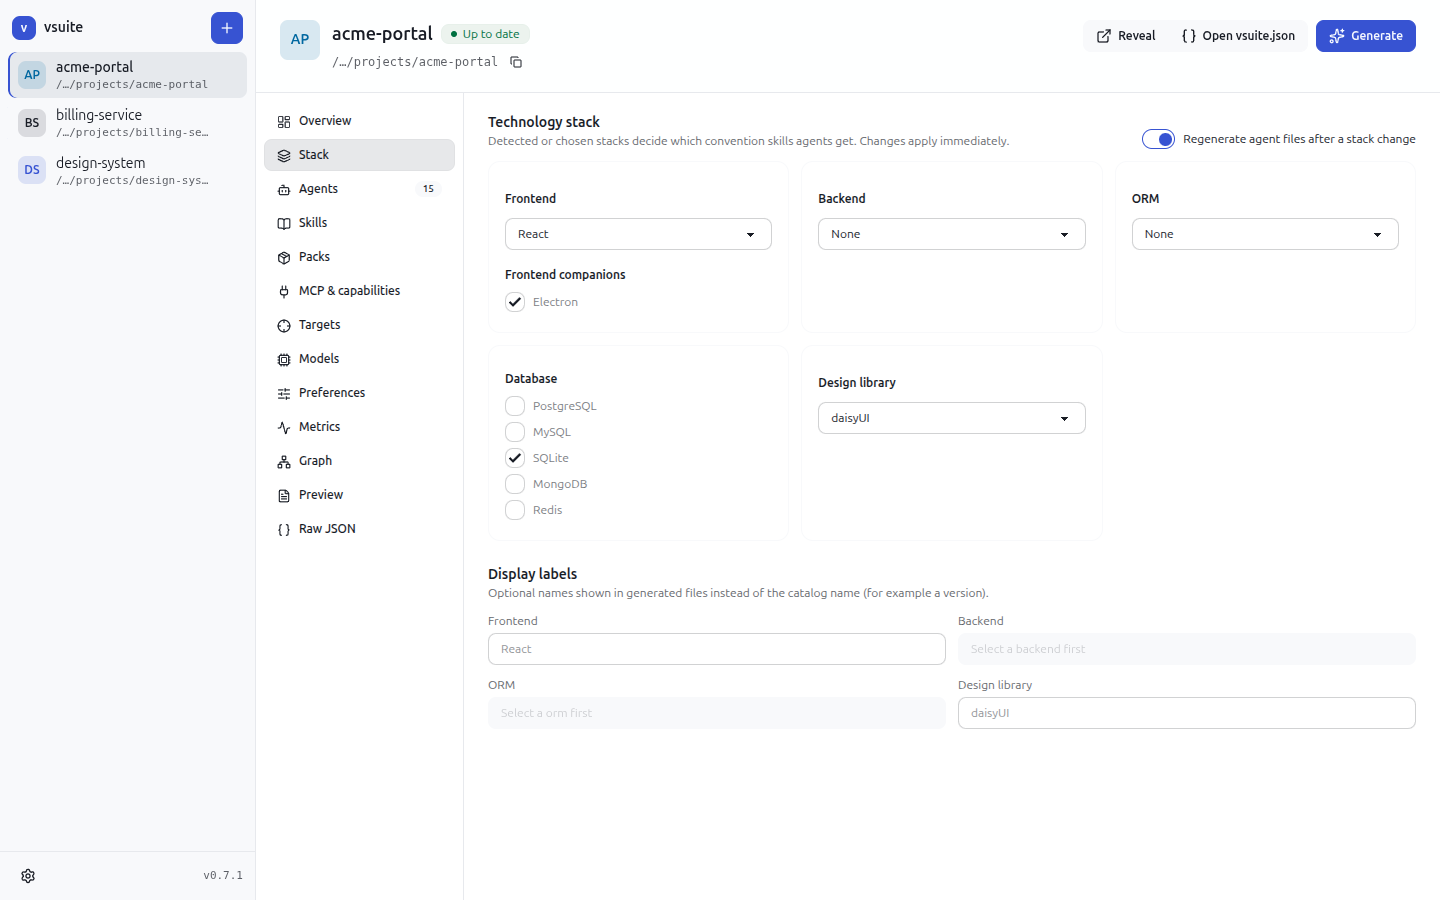The width and height of the screenshot is (1440, 900).
Task: Click the MCP plug icon
Action: point(284,291)
